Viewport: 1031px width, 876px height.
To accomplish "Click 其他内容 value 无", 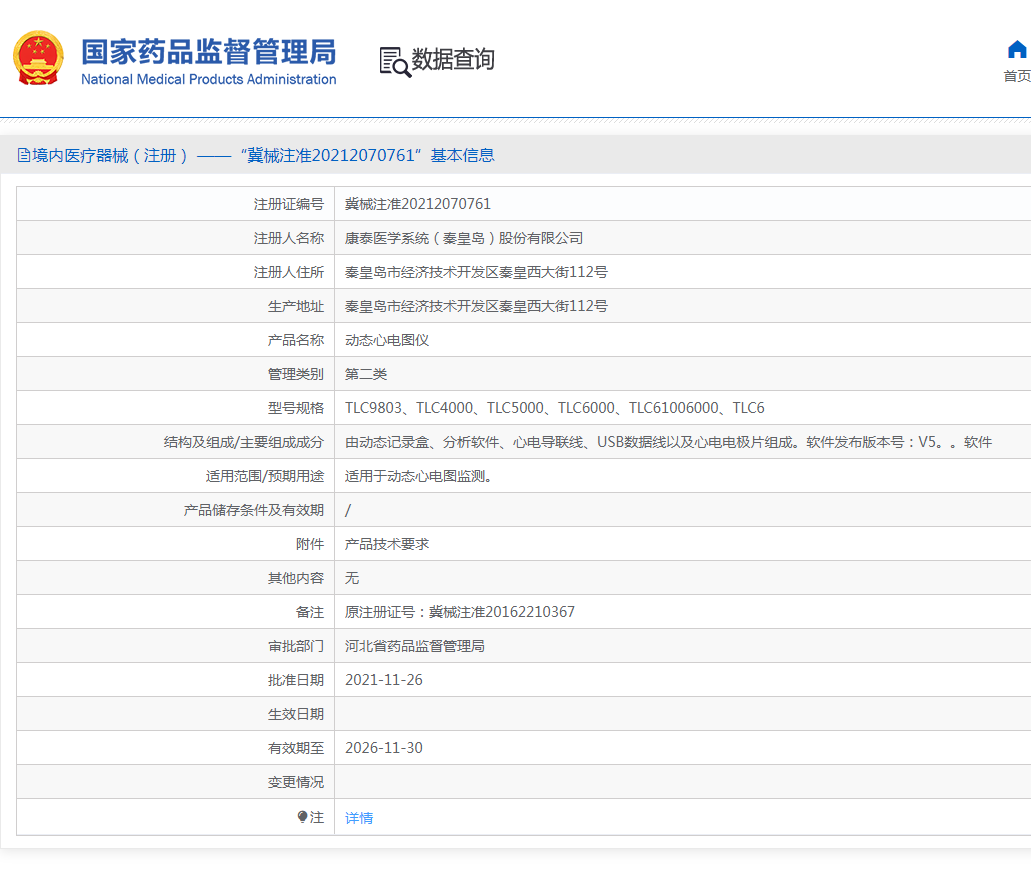I will point(352,578).
